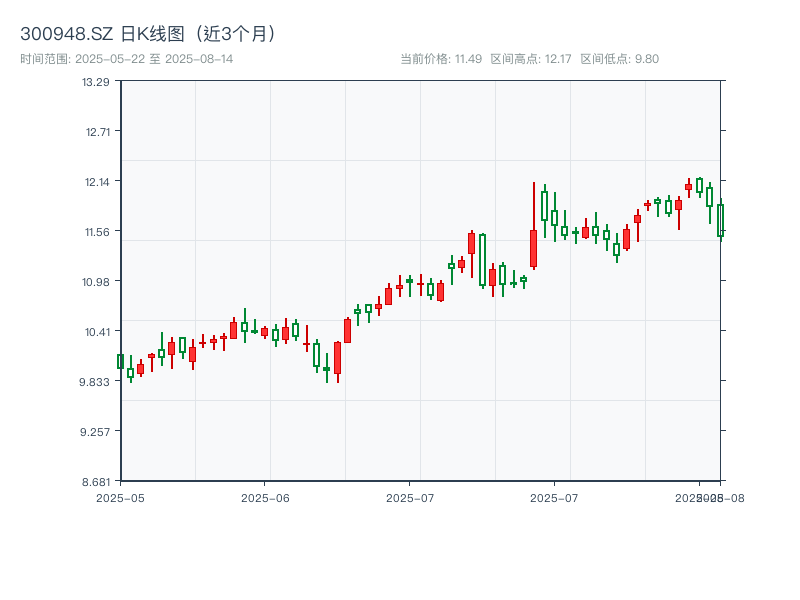Image resolution: width=800 pixels, height=600 pixels.
Task: Click the 2025-05 x-axis date label
Action: click(x=120, y=497)
